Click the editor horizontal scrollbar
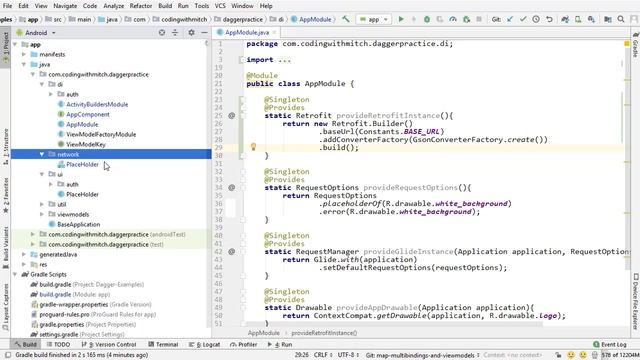Image resolution: width=640 pixels, height=360 pixels. [x=394, y=324]
